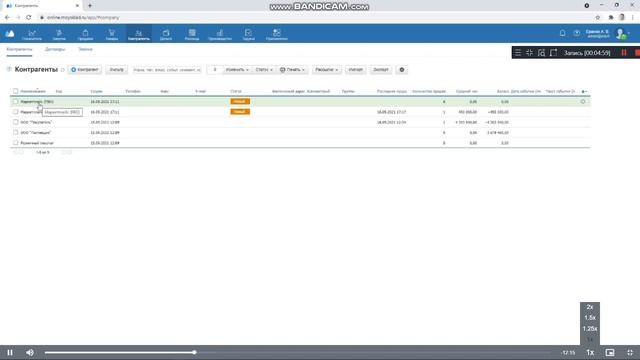Open the Деньги section in top navigation
640x360 pixels.
tap(166, 34)
